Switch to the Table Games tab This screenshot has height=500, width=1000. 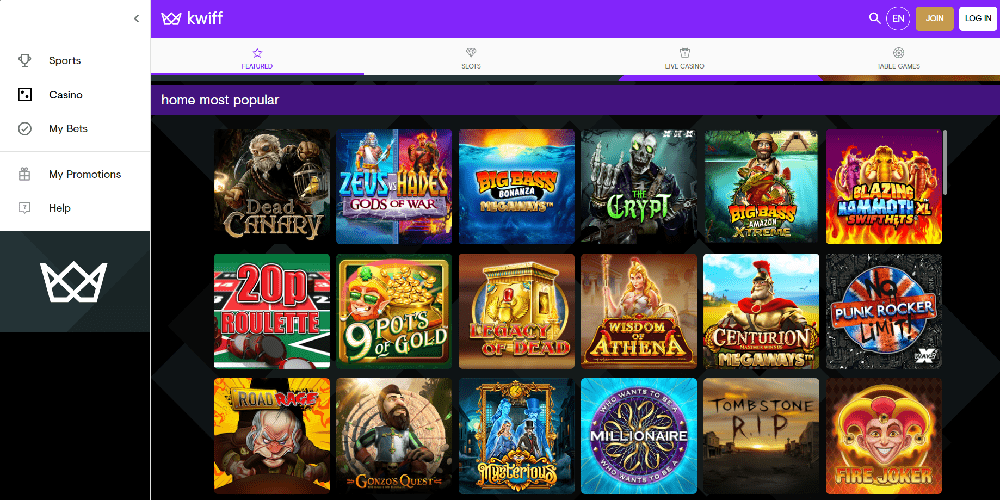pos(898,57)
